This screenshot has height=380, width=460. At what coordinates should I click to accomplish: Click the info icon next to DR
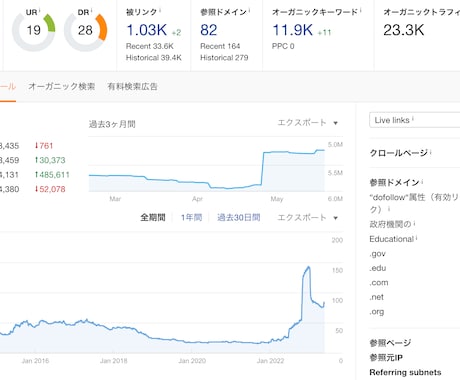tap(91, 10)
